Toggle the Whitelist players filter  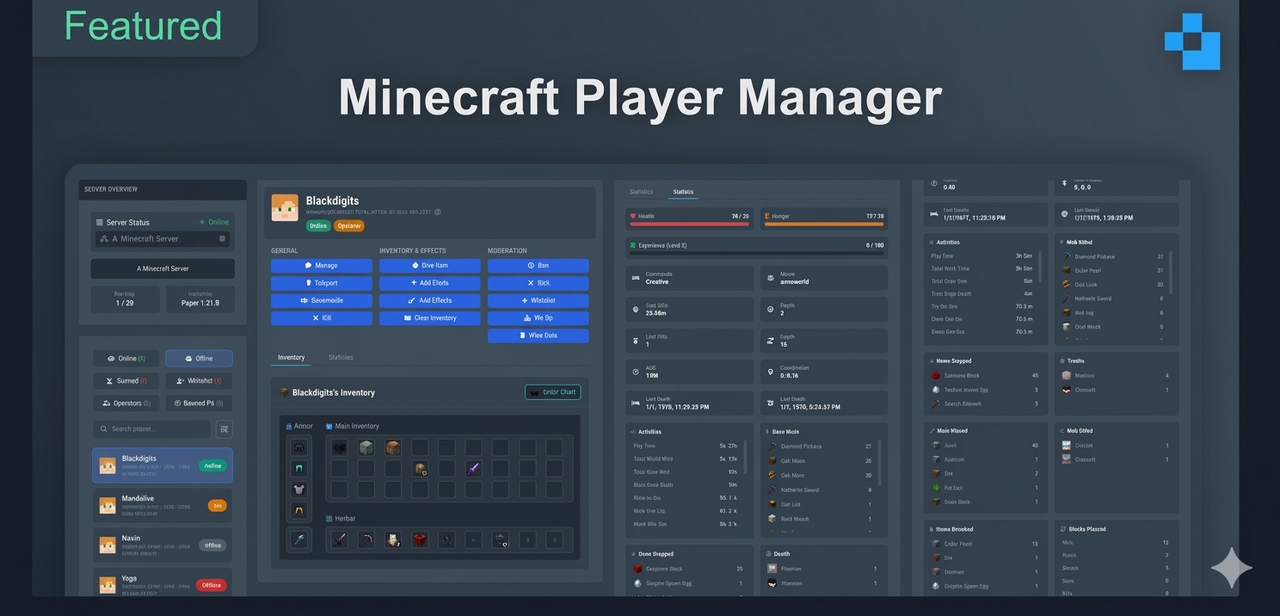(199, 381)
